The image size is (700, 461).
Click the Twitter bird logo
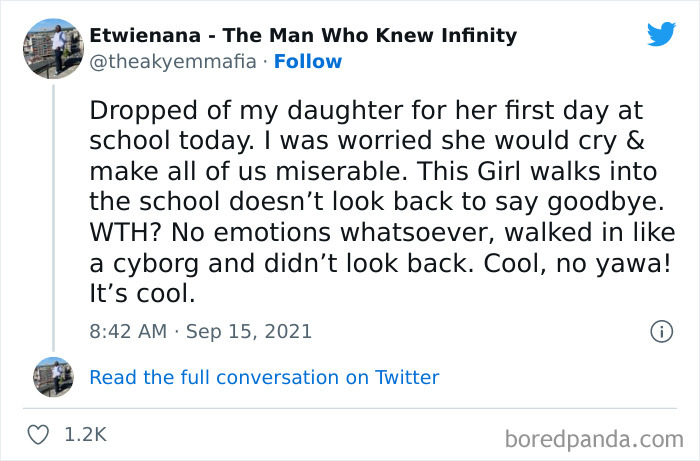pyautogui.click(x=661, y=36)
